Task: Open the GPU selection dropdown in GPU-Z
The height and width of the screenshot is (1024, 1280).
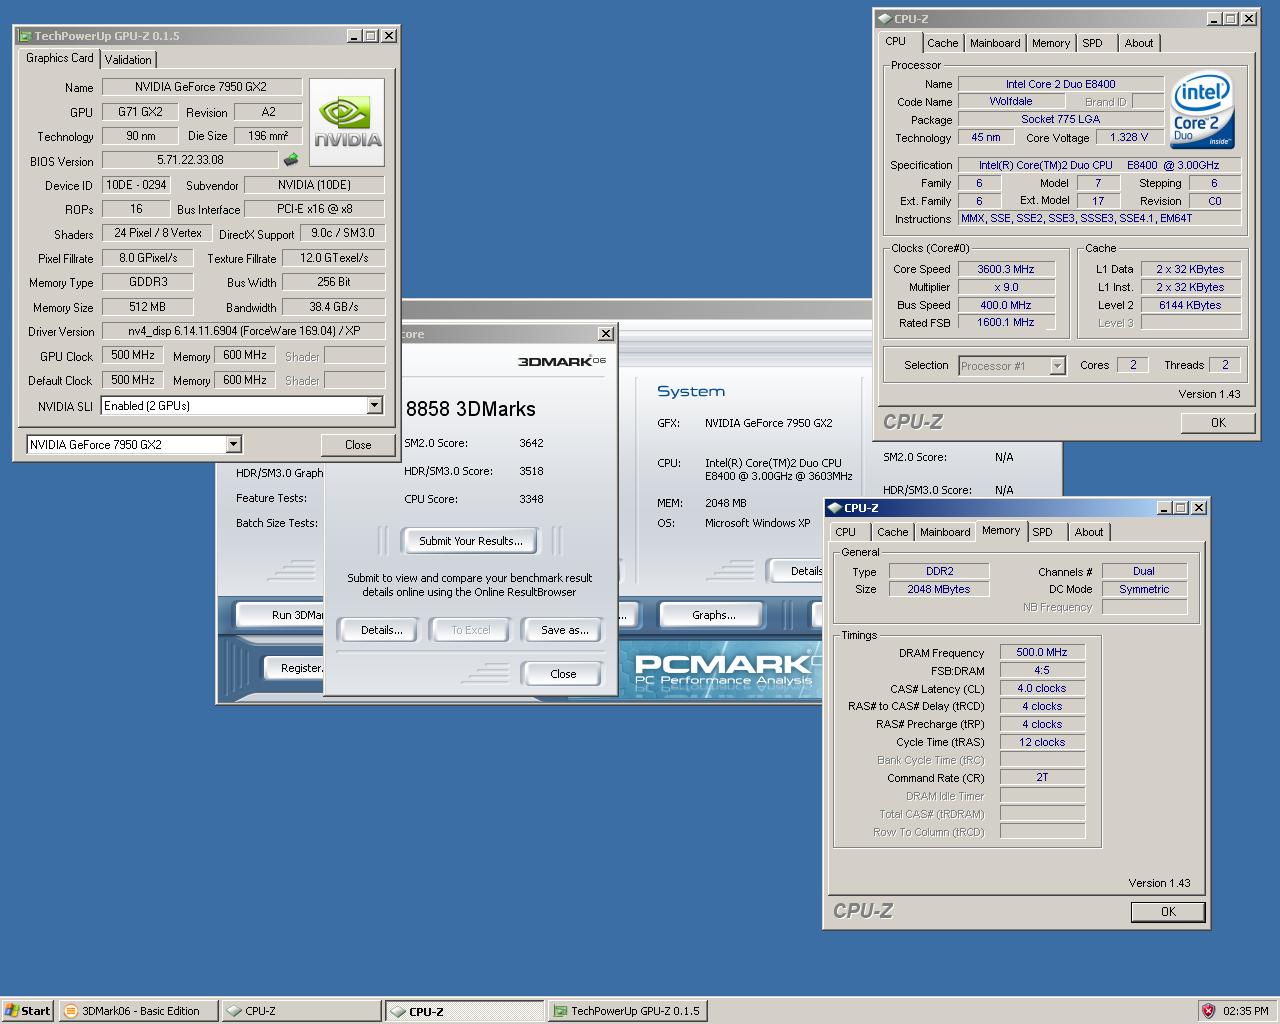Action: click(x=233, y=444)
